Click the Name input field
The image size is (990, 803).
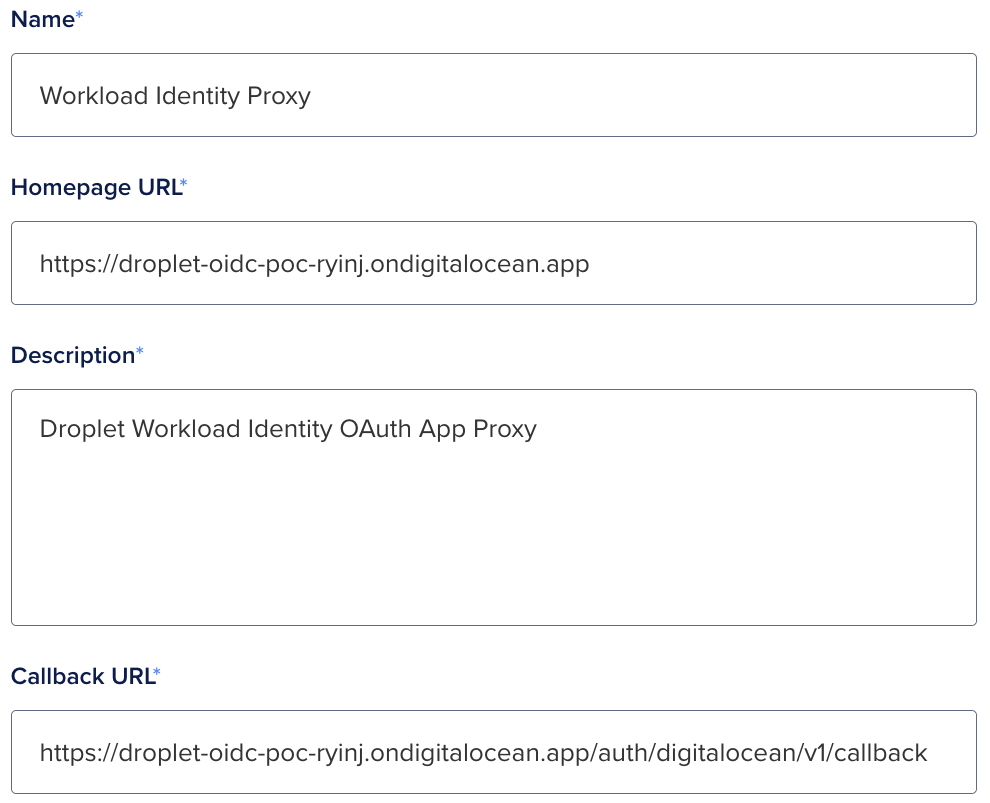(494, 95)
